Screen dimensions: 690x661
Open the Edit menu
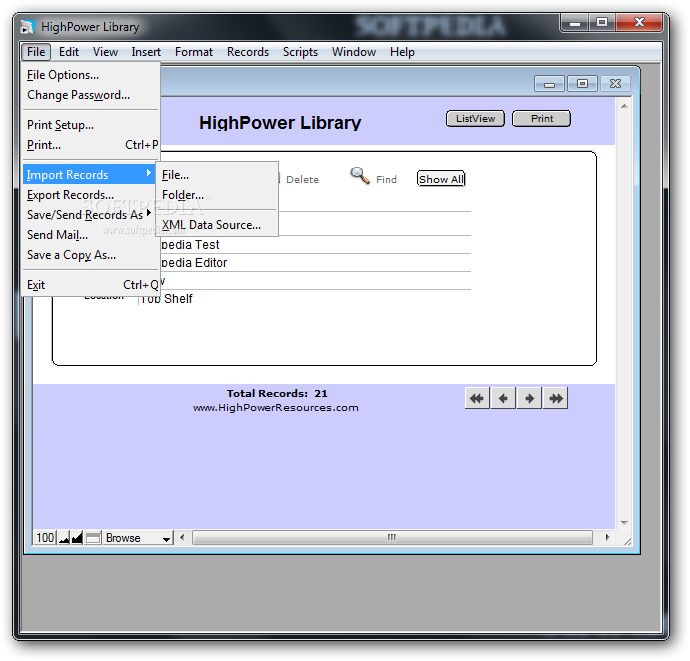click(69, 52)
